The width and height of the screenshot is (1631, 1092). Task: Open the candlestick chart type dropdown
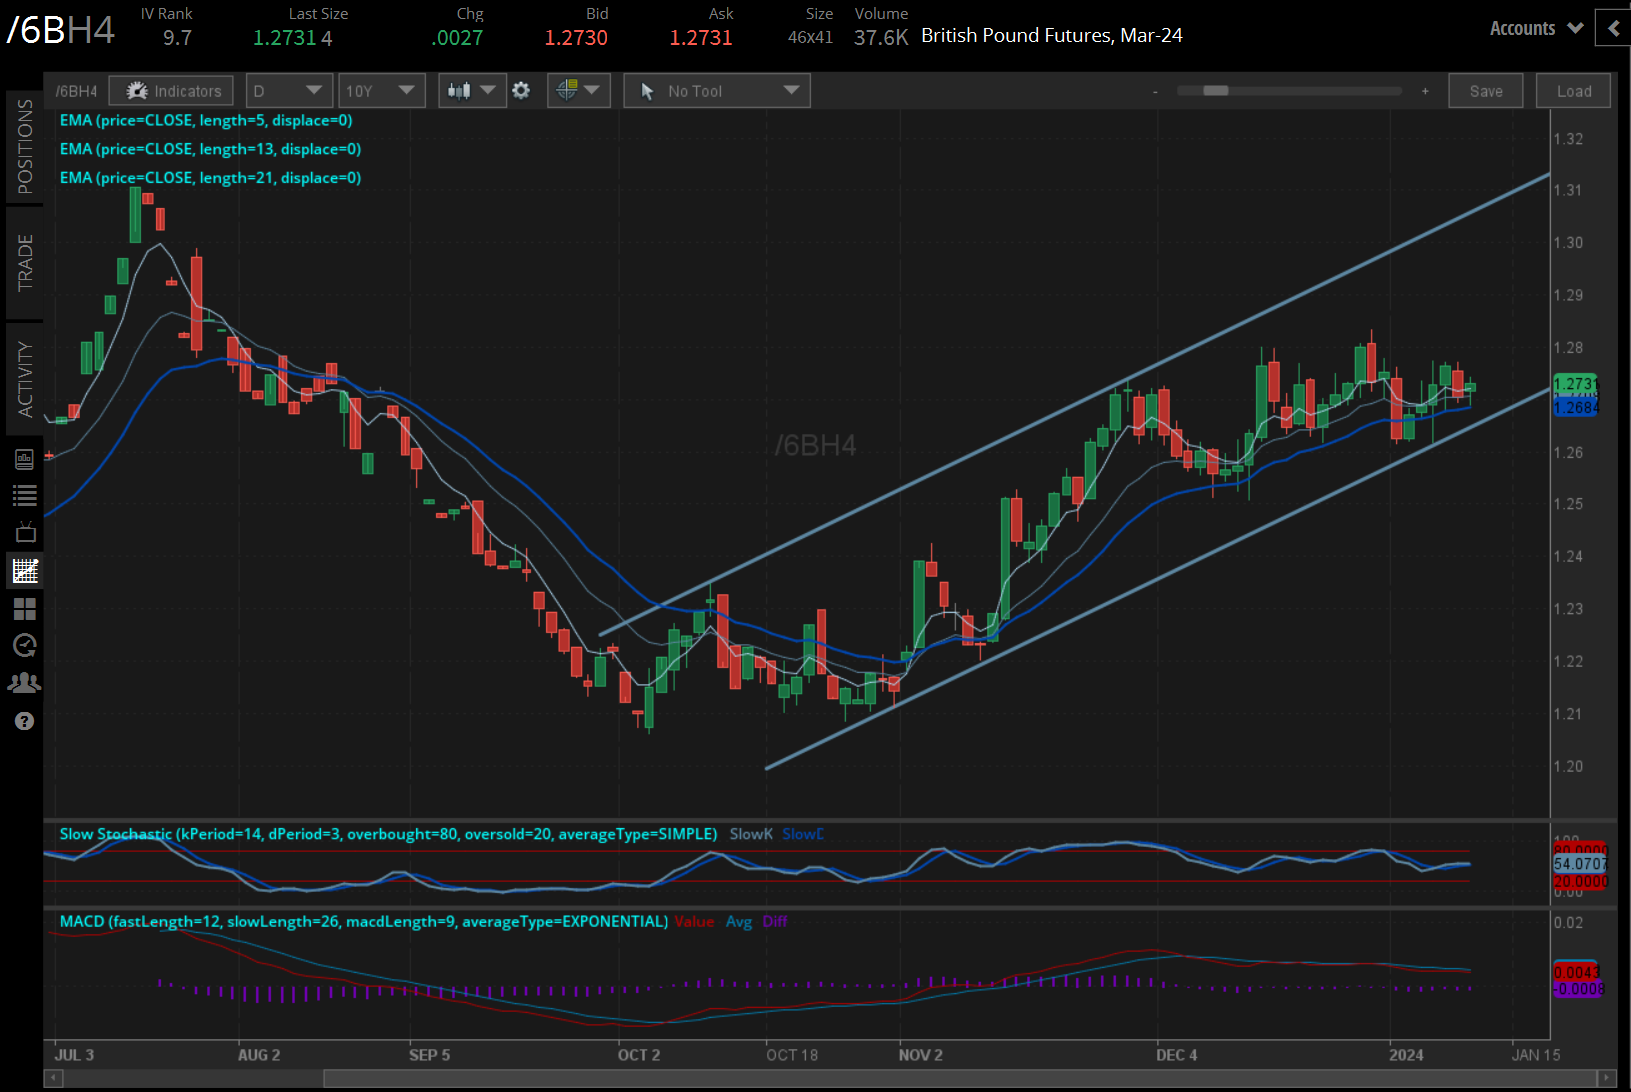tap(471, 91)
